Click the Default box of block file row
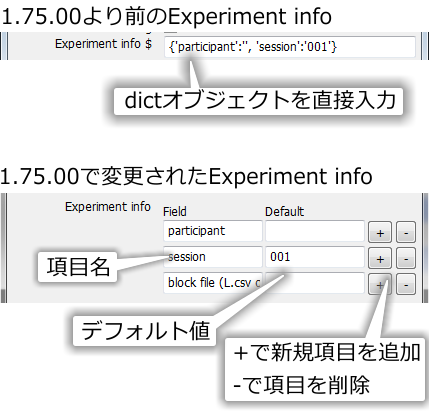Image resolution: width=429 pixels, height=420 pixels. coord(315,283)
